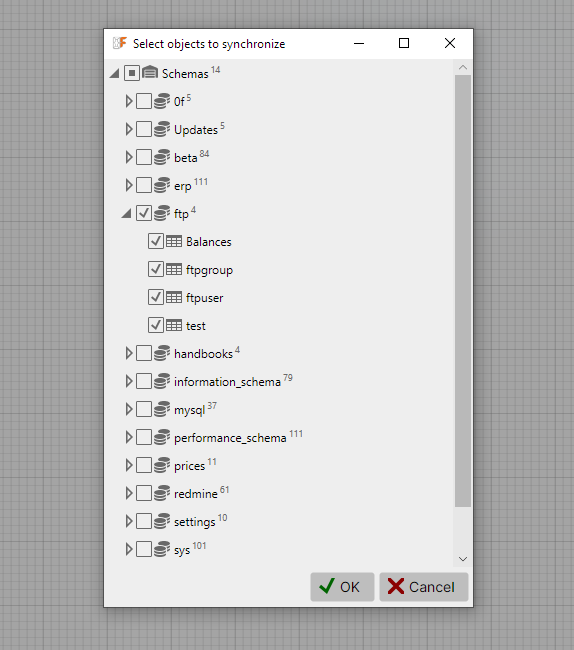Expand the information_schema node
Viewport: 574px width, 650px height.
pos(129,381)
